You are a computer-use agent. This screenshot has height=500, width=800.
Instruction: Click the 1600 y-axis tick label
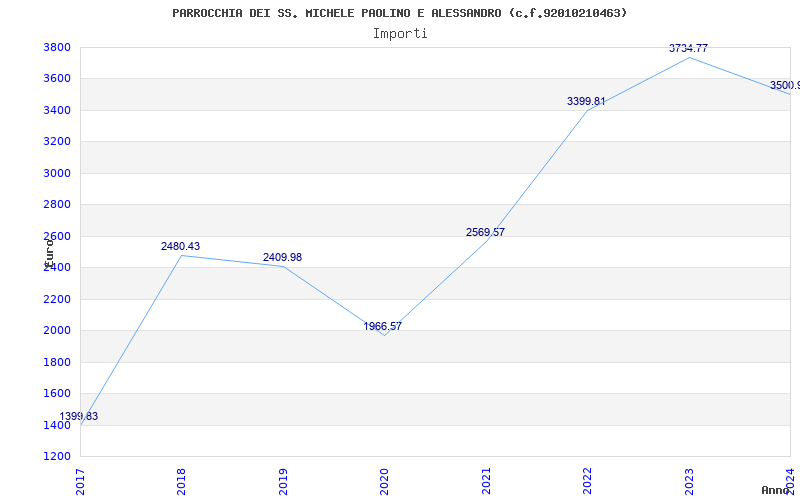pos(57,393)
